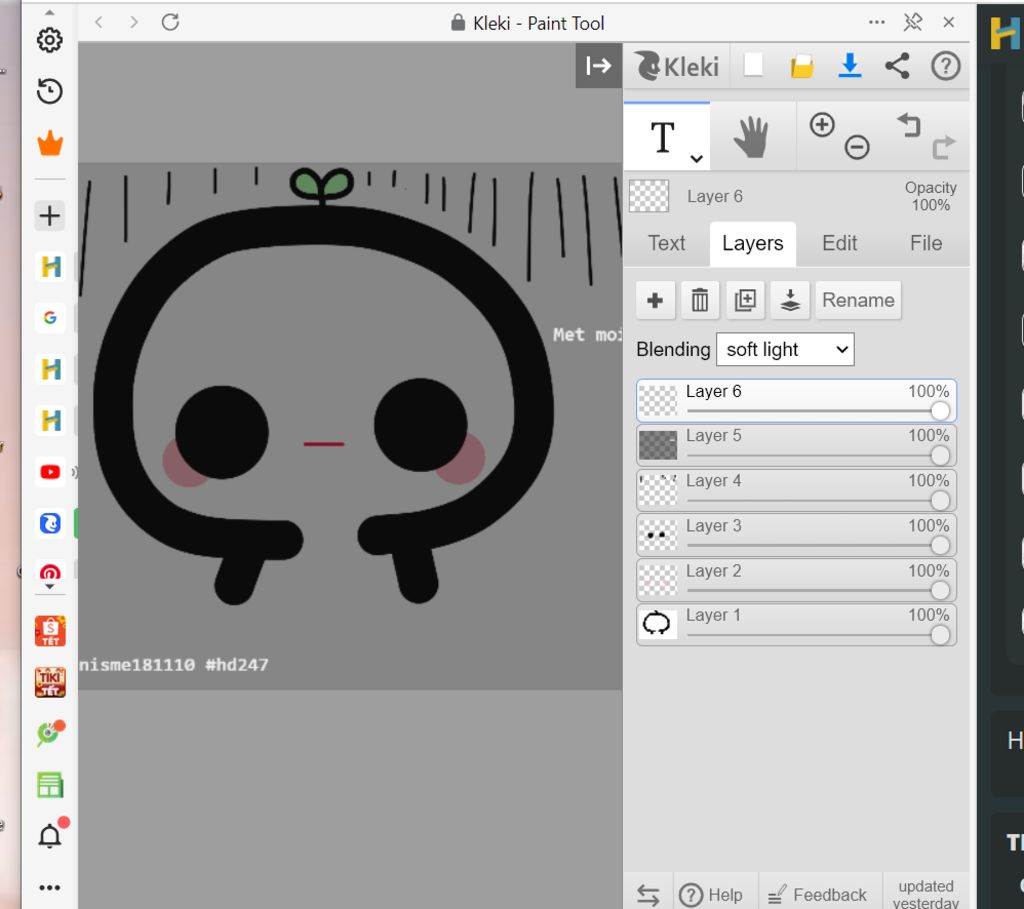This screenshot has height=909, width=1024.
Task: Switch to the Edit tab
Action: coord(839,244)
